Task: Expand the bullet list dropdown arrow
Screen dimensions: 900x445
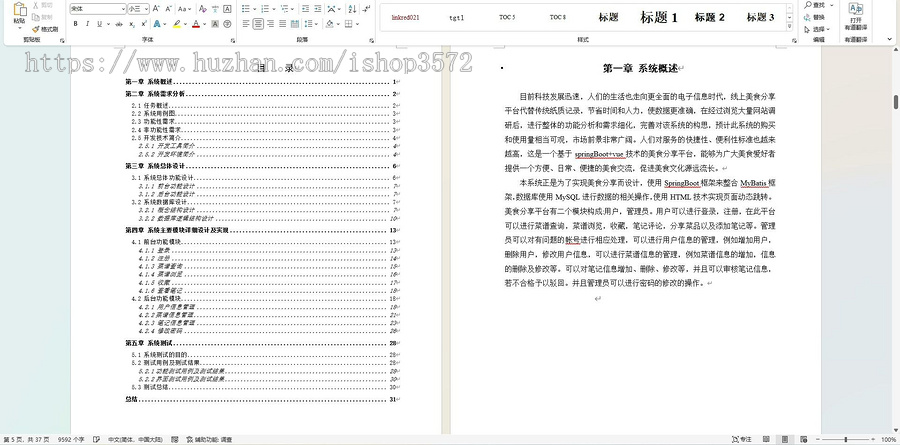Action: point(254,9)
